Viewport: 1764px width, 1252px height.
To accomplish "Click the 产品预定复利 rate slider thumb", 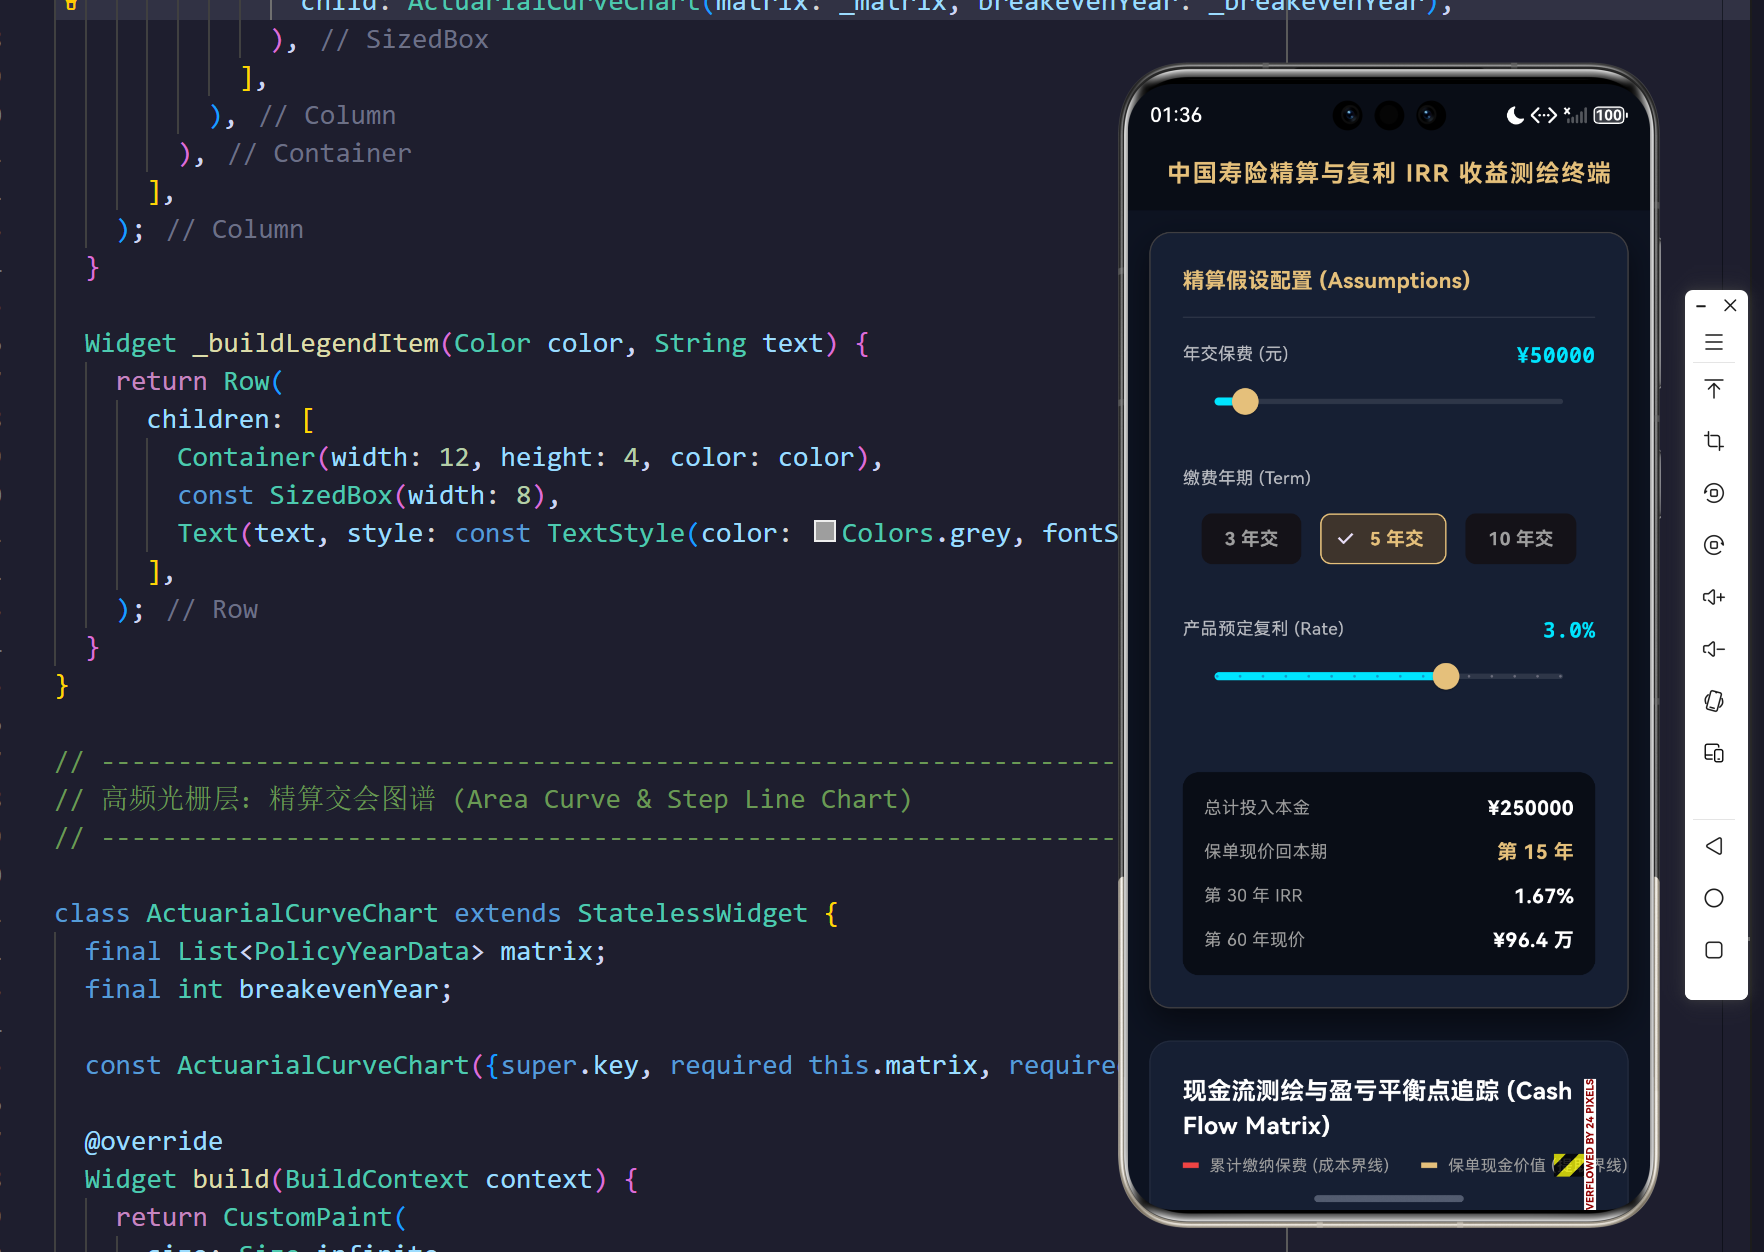I will [1446, 677].
